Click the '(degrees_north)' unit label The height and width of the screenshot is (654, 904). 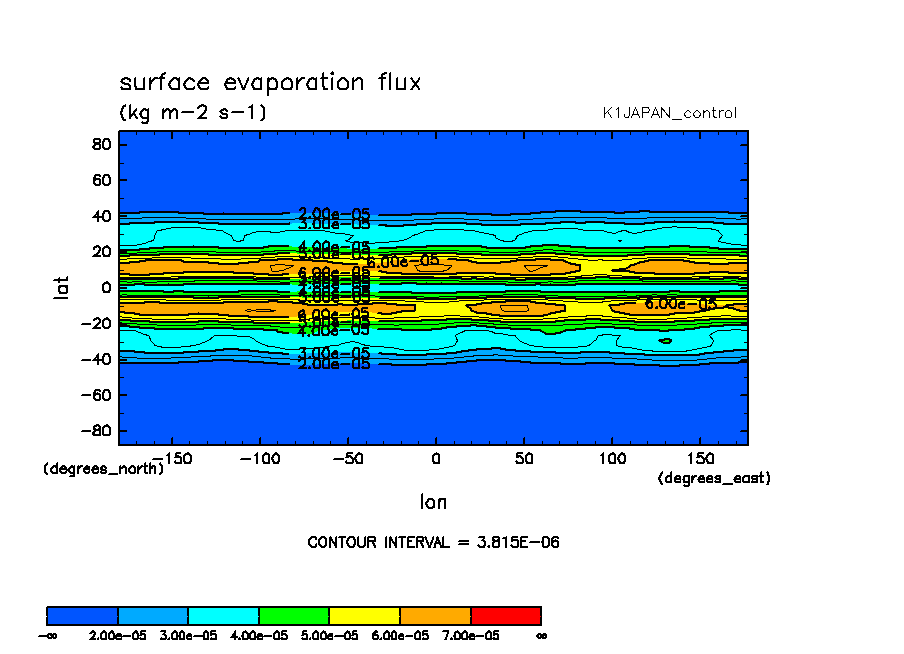click(103, 468)
